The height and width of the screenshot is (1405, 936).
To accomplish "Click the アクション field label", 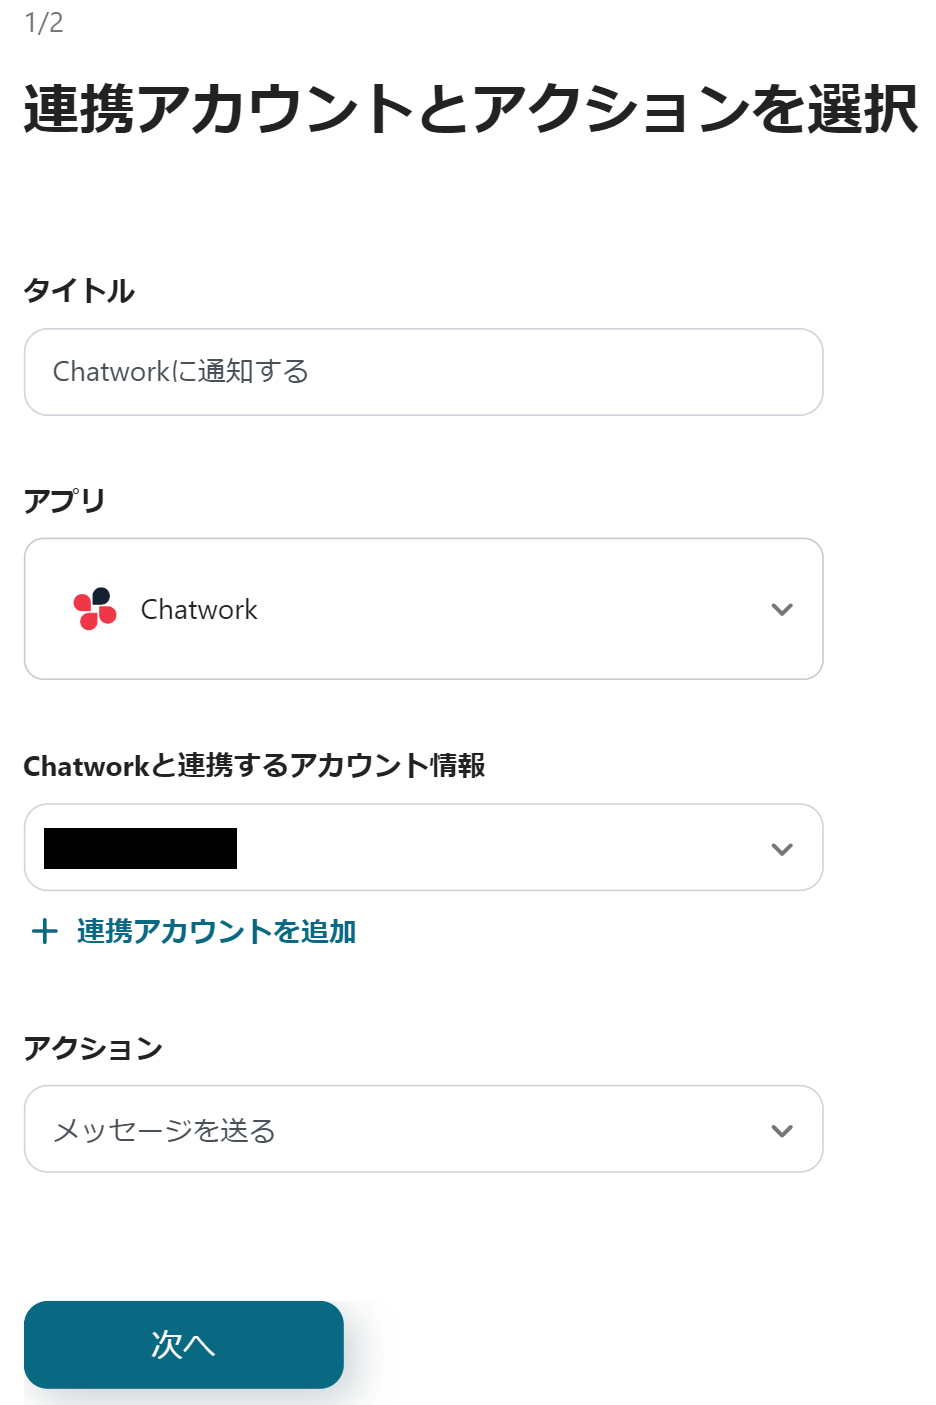I will tap(93, 1048).
